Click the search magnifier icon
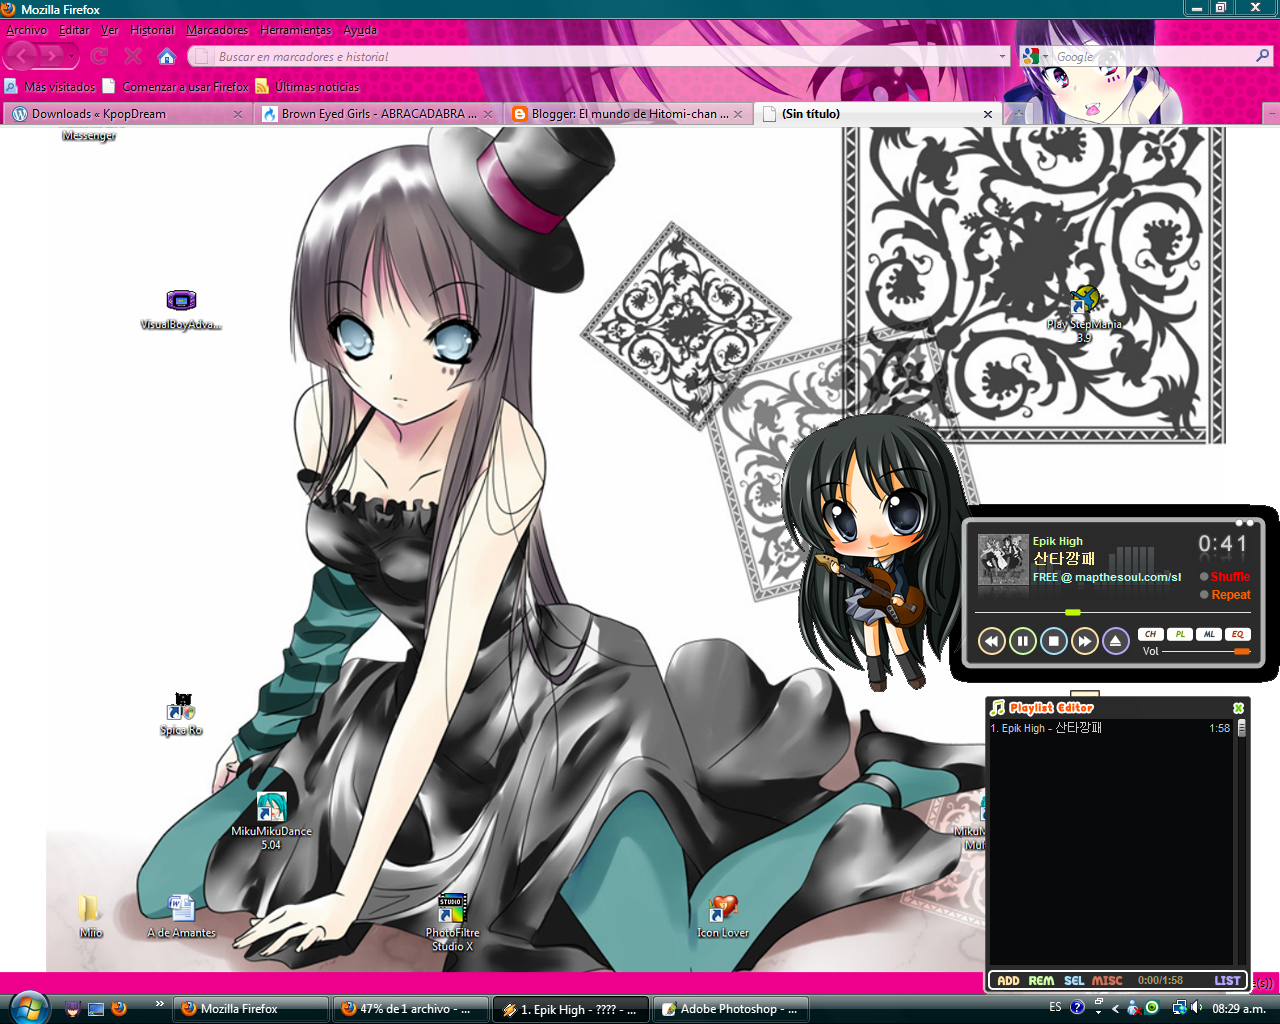This screenshot has height=1024, width=1280. (1262, 56)
